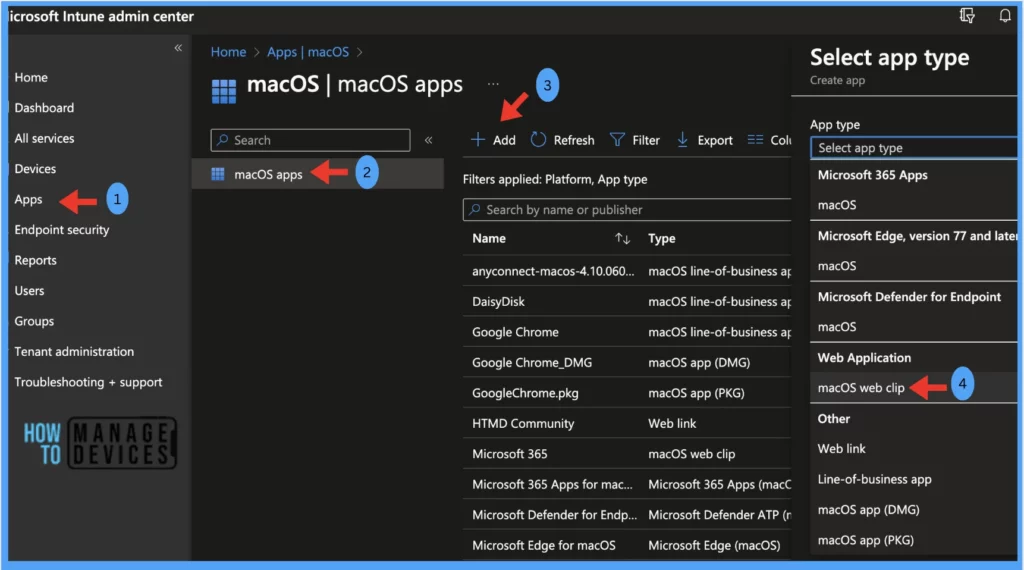
Task: Open Dashboard in the left navigation
Action: 44,108
